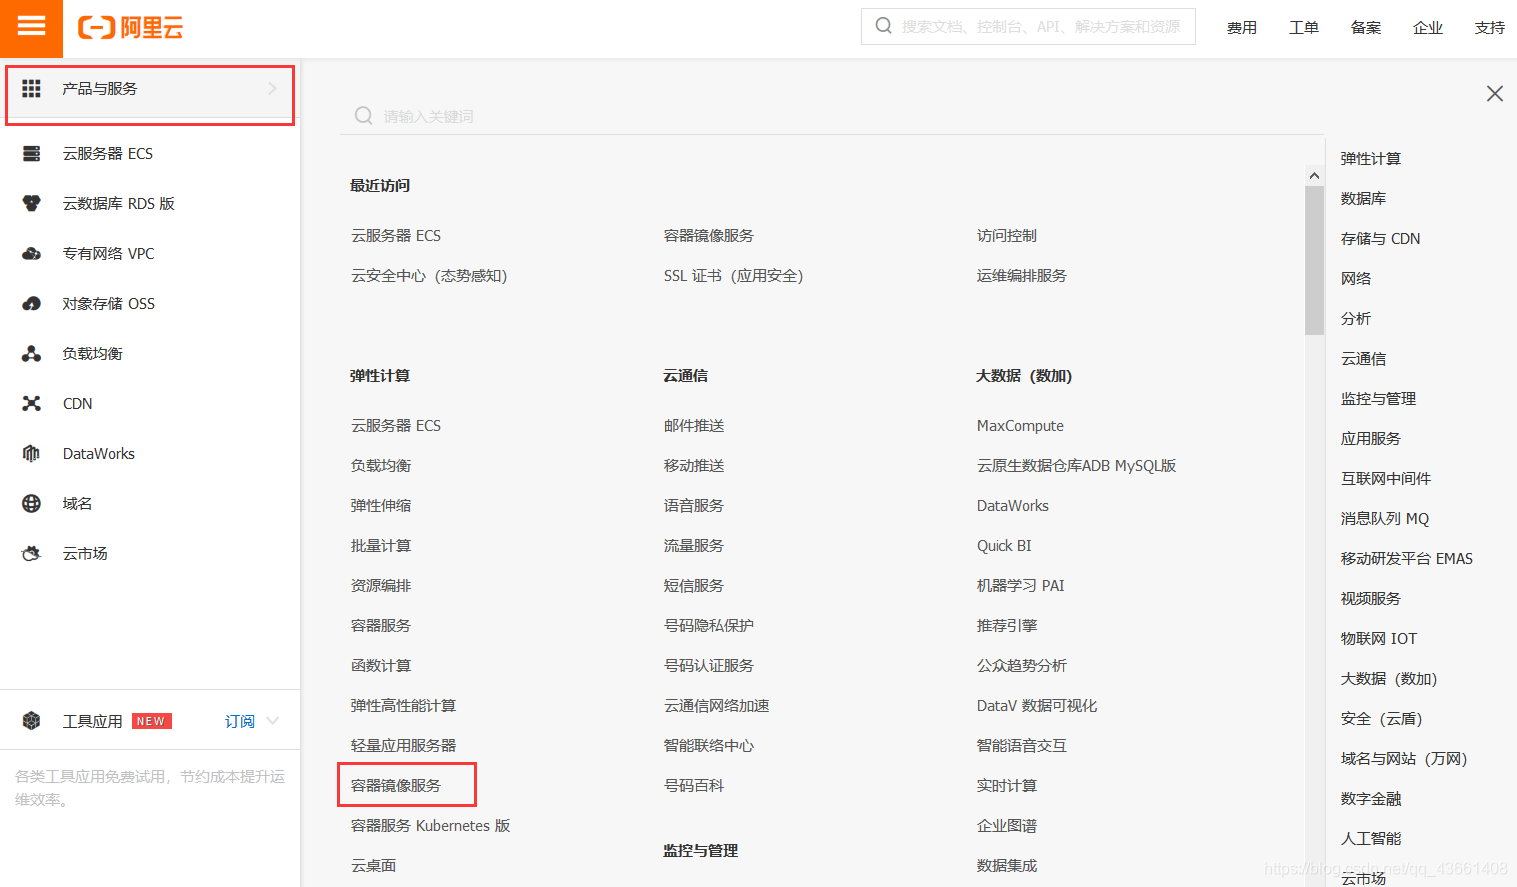Click the 请输入关键词 search field
1517x887 pixels.
(832, 116)
